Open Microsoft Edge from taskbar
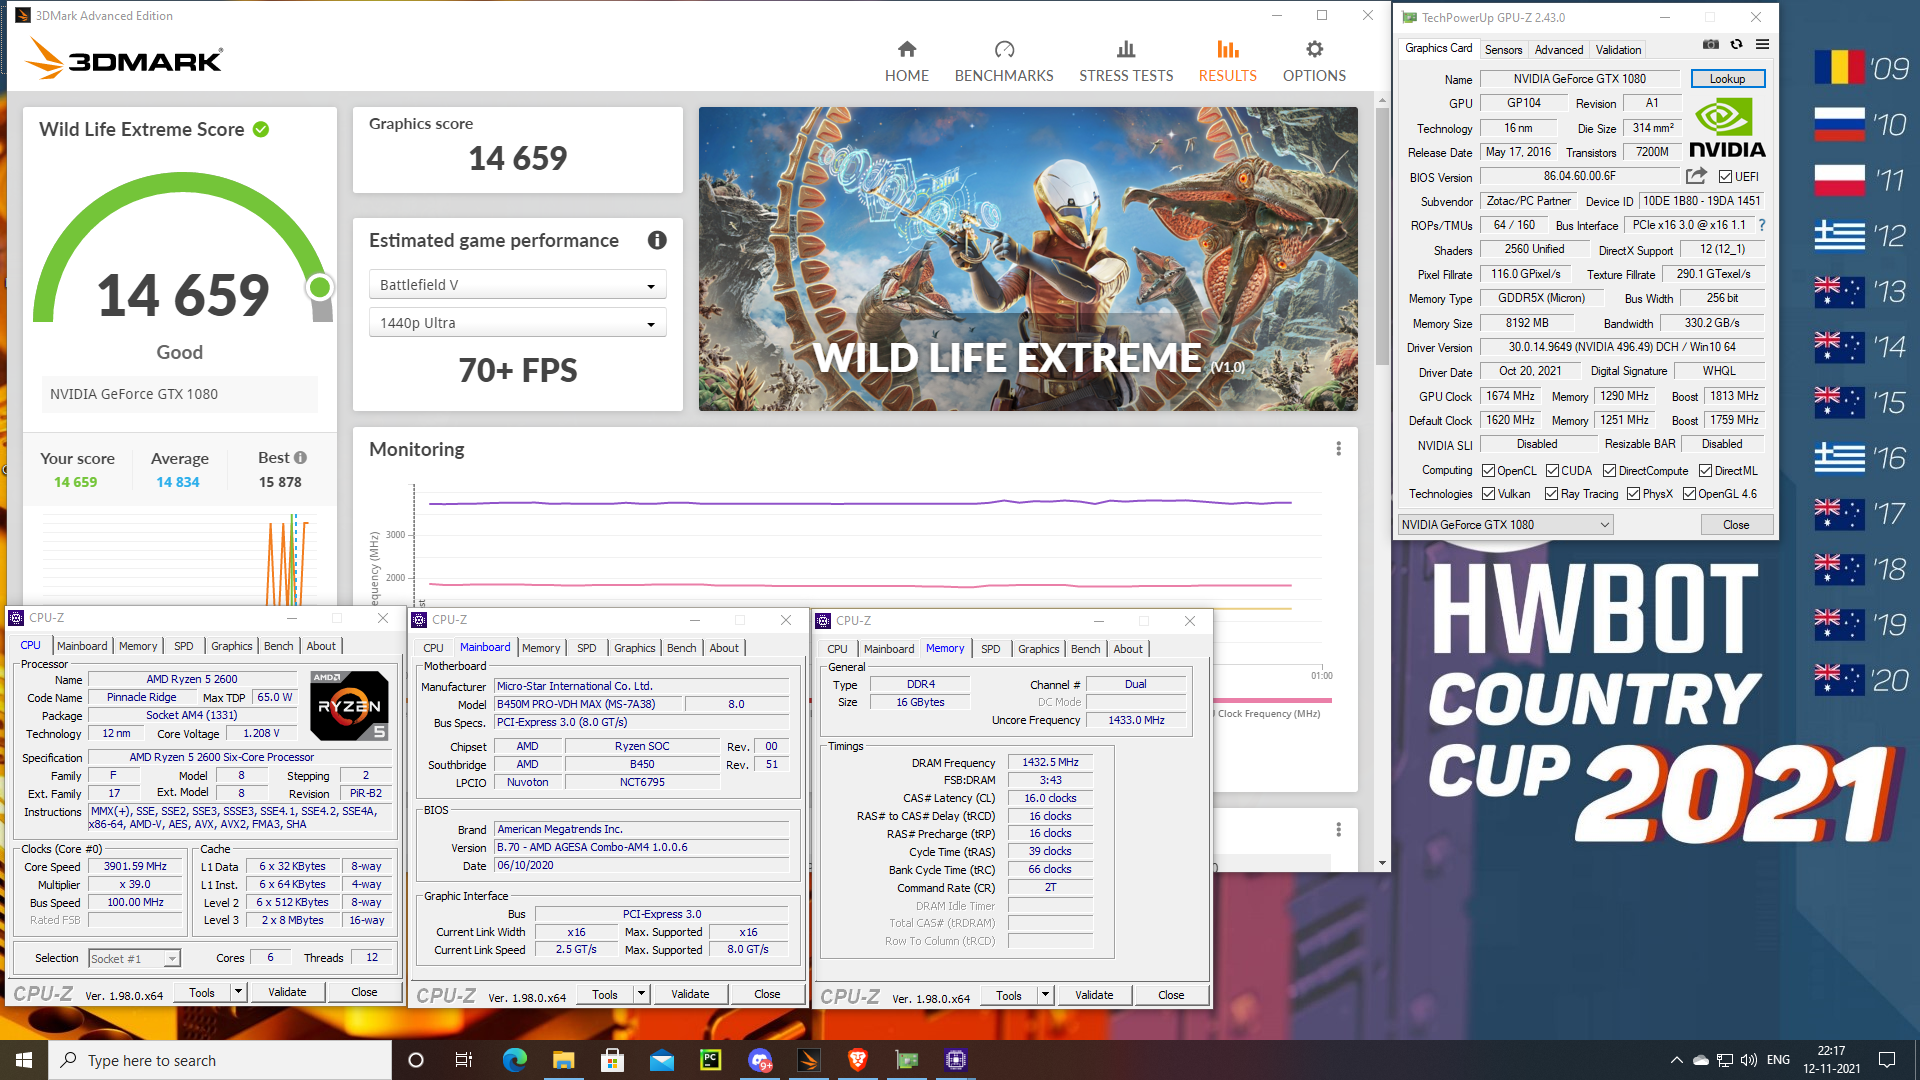The height and width of the screenshot is (1080, 1920). click(x=514, y=1060)
